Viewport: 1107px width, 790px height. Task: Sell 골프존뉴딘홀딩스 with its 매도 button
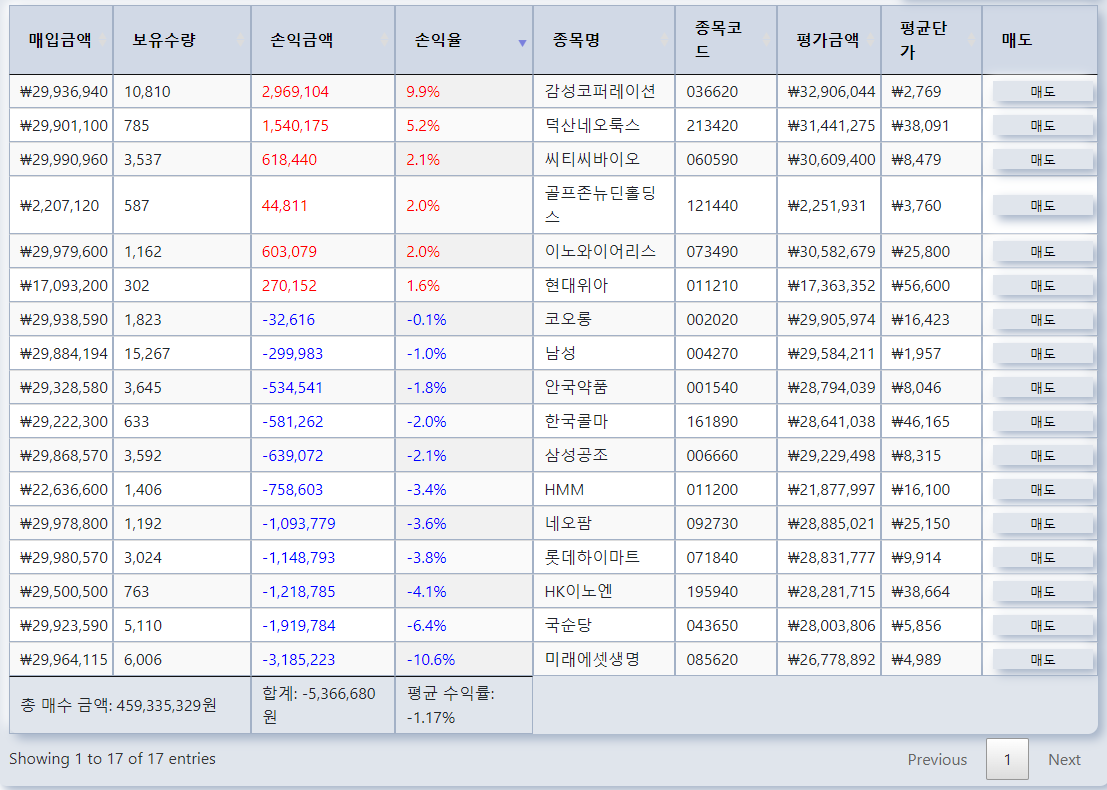(1043, 205)
